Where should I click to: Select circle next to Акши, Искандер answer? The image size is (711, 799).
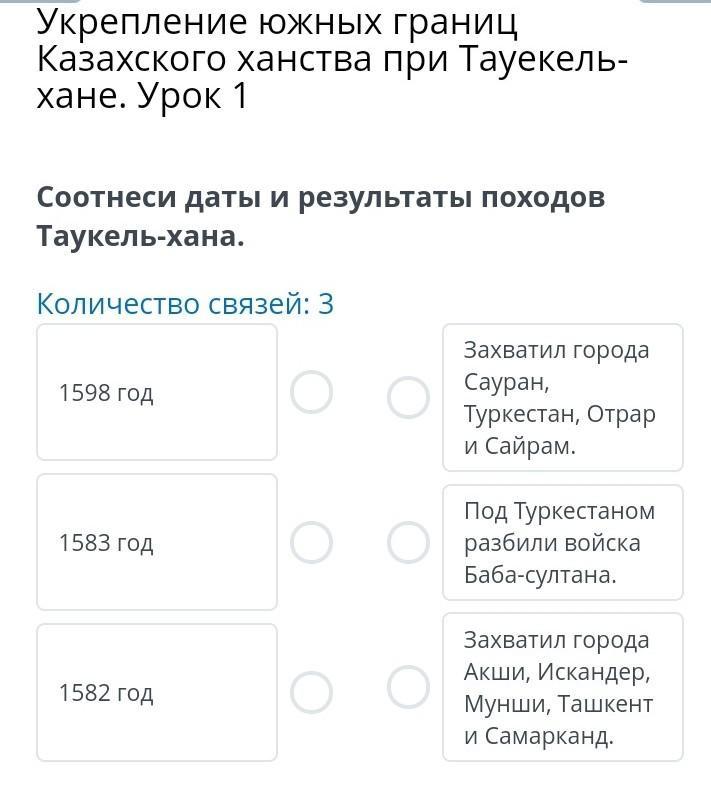click(x=408, y=687)
